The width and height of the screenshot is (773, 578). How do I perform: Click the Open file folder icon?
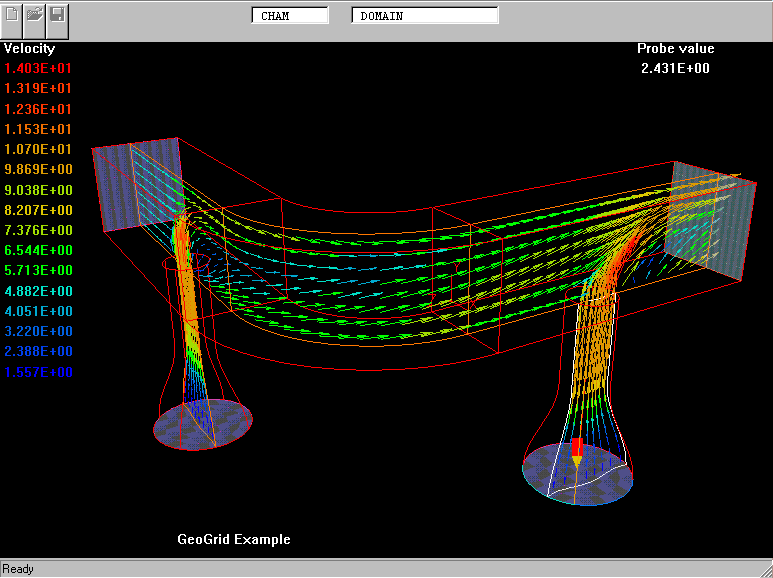(35, 15)
